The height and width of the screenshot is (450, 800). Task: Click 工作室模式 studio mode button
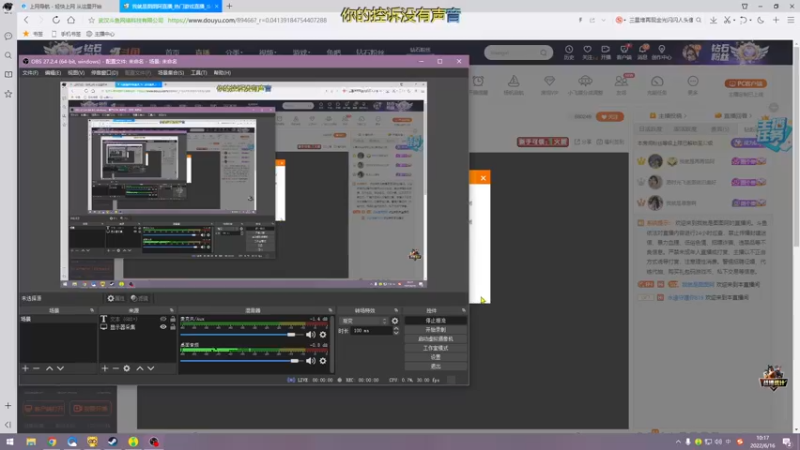435,348
